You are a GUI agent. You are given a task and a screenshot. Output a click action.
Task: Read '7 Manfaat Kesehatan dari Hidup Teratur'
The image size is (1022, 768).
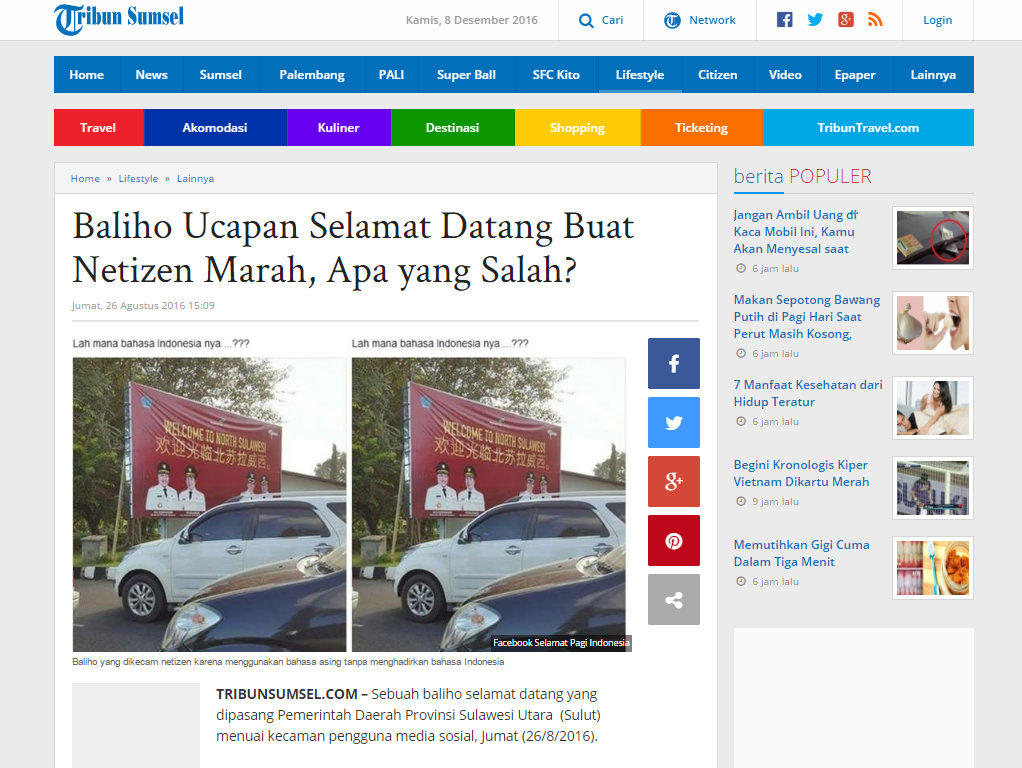(808, 393)
